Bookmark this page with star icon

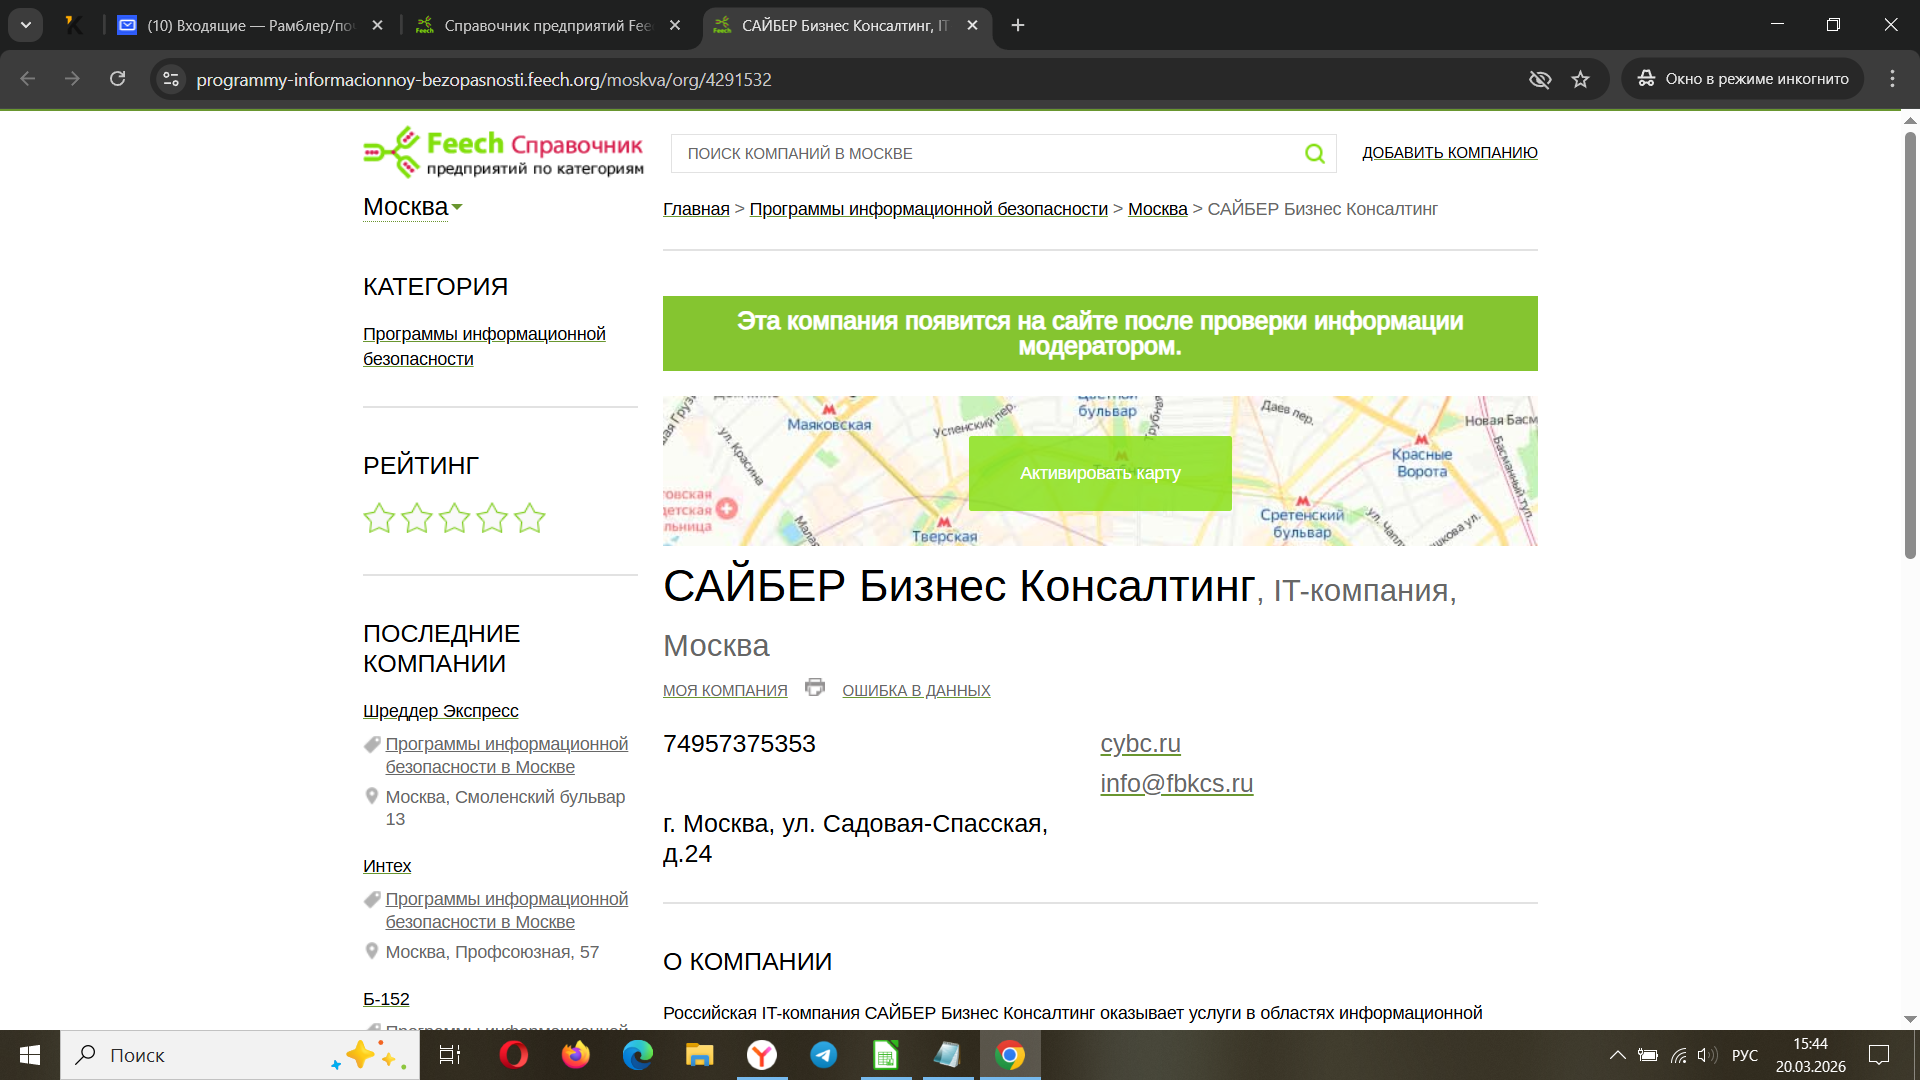[1580, 79]
